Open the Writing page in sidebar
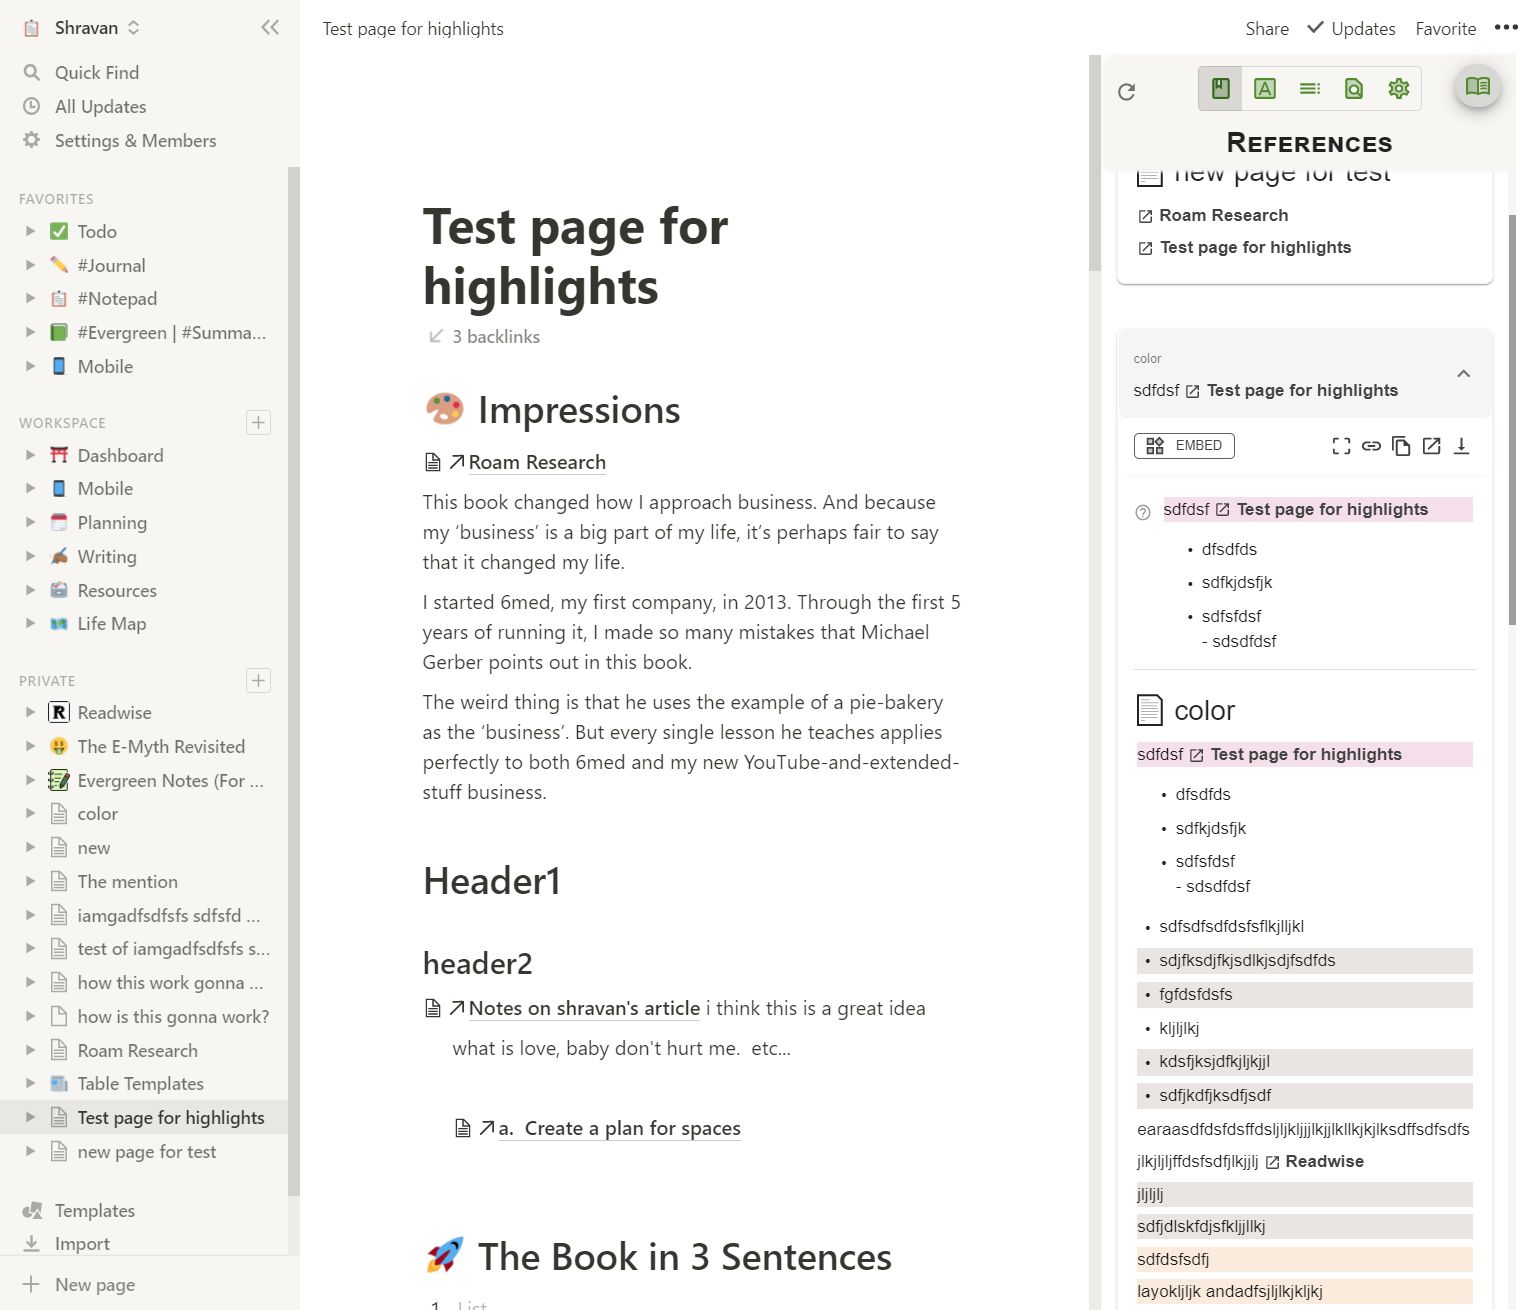The image size is (1538, 1310). coord(107,557)
